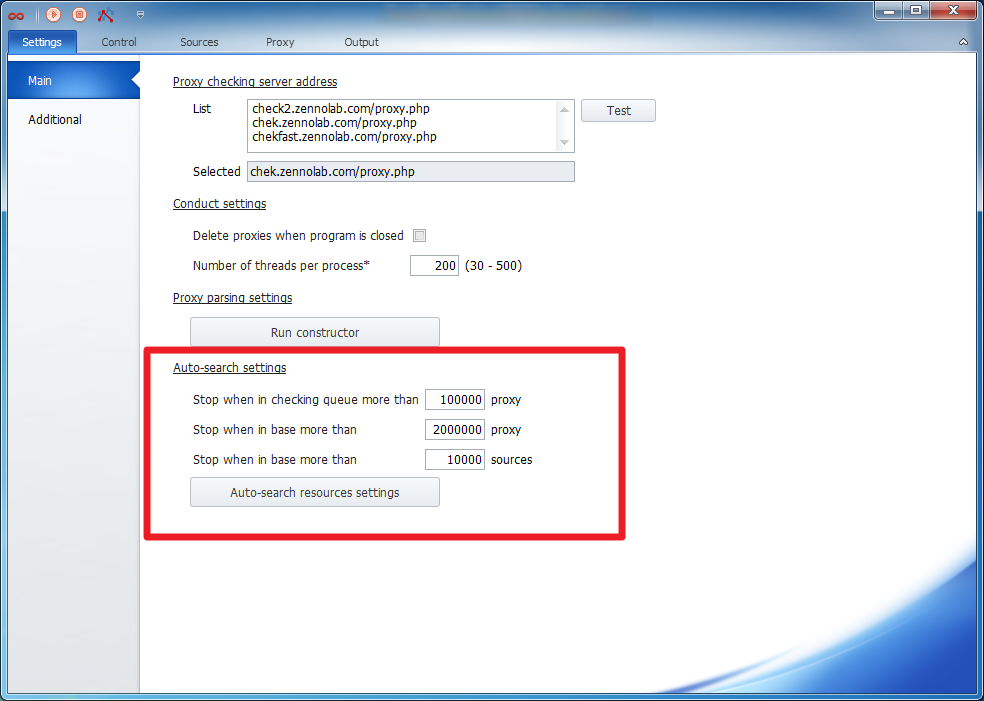984x701 pixels.
Task: Select the Main settings section
Action: point(73,80)
